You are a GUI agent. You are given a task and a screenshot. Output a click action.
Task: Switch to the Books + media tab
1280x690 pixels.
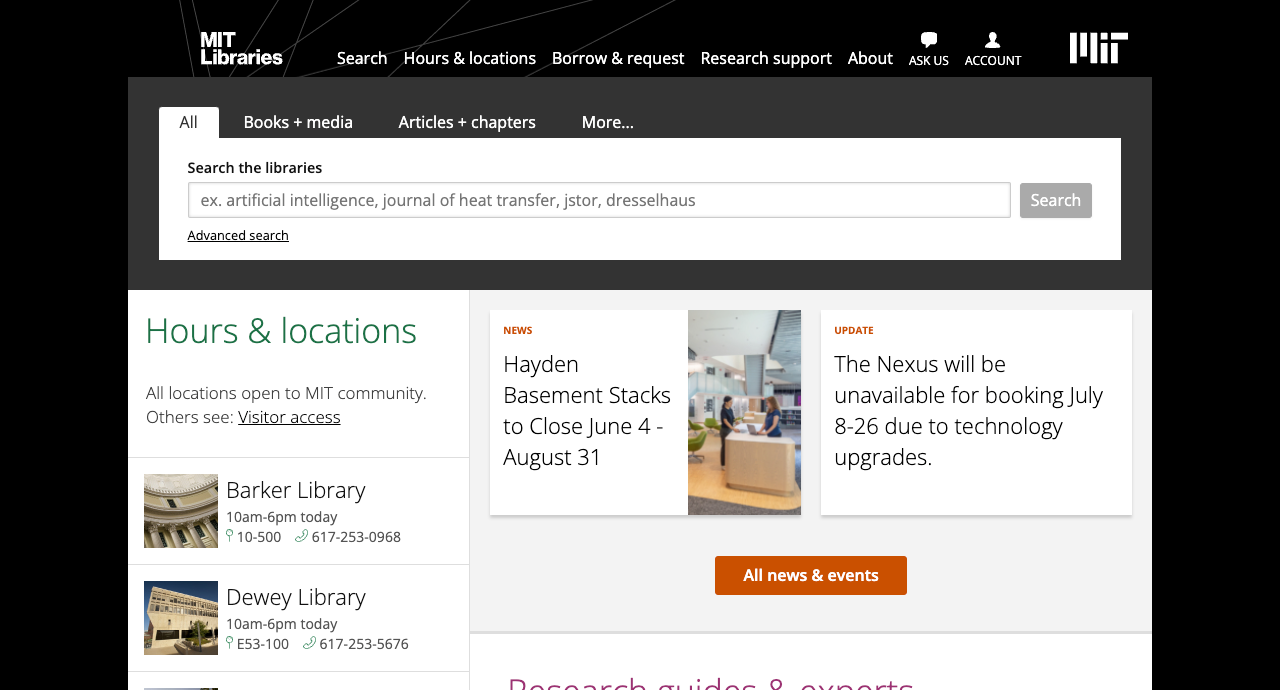coord(298,122)
